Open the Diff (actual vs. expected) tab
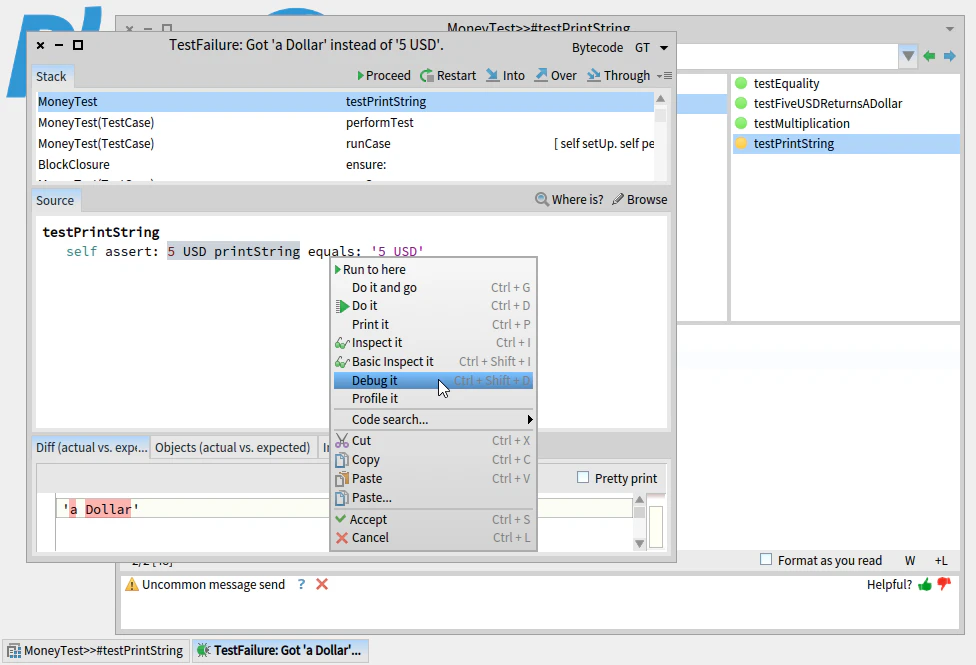Viewport: 976px width, 665px height. [92, 448]
